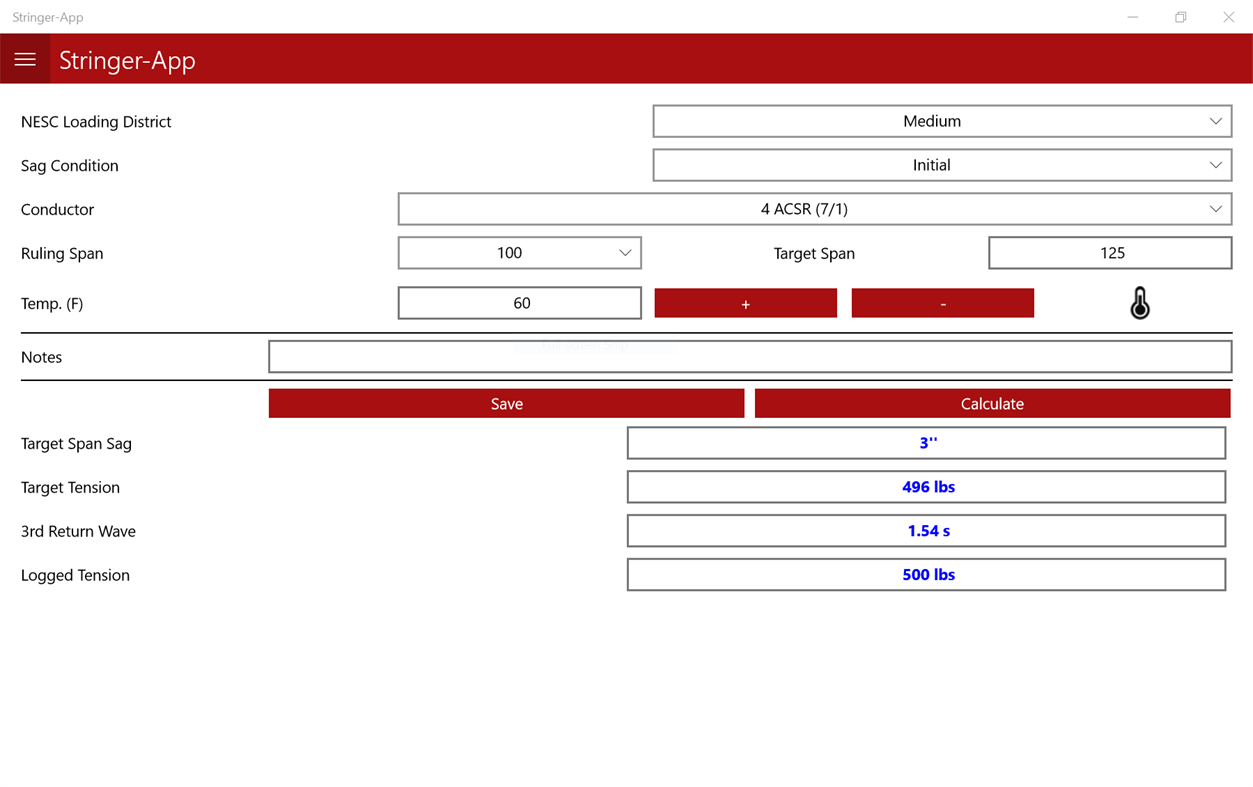
Task: Click the Logged Tension field showing 500 lbs
Action: pyautogui.click(x=926, y=574)
